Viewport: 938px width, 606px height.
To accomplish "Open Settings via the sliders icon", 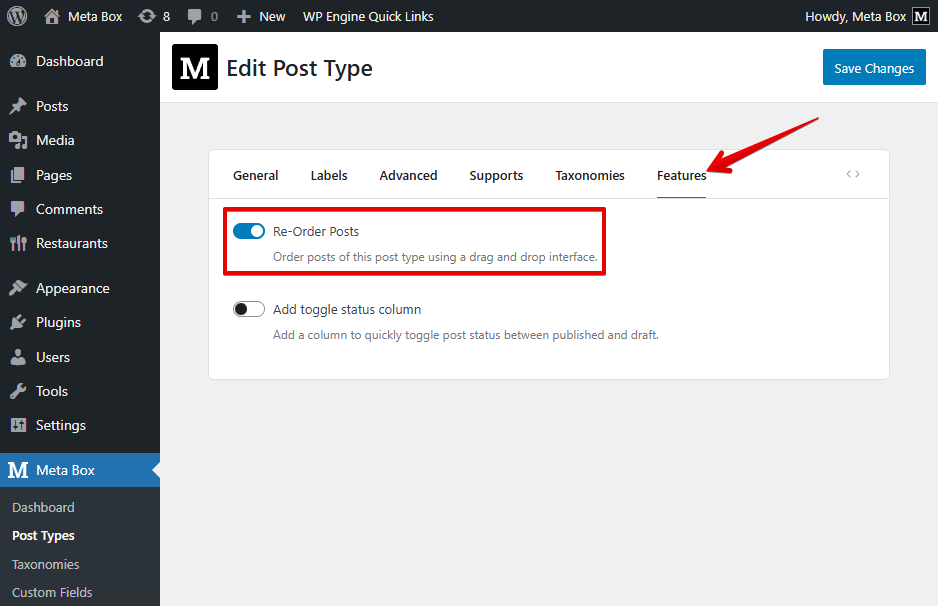I will pos(17,424).
